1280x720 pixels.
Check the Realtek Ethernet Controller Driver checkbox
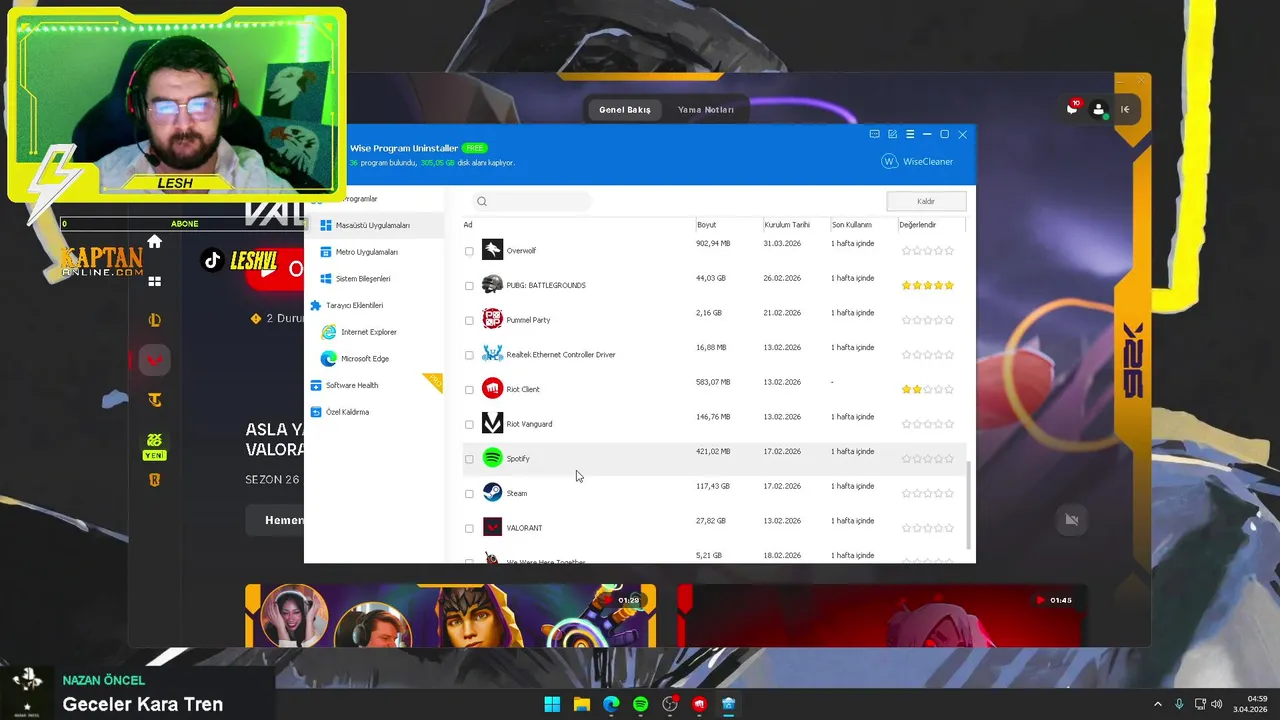469,355
